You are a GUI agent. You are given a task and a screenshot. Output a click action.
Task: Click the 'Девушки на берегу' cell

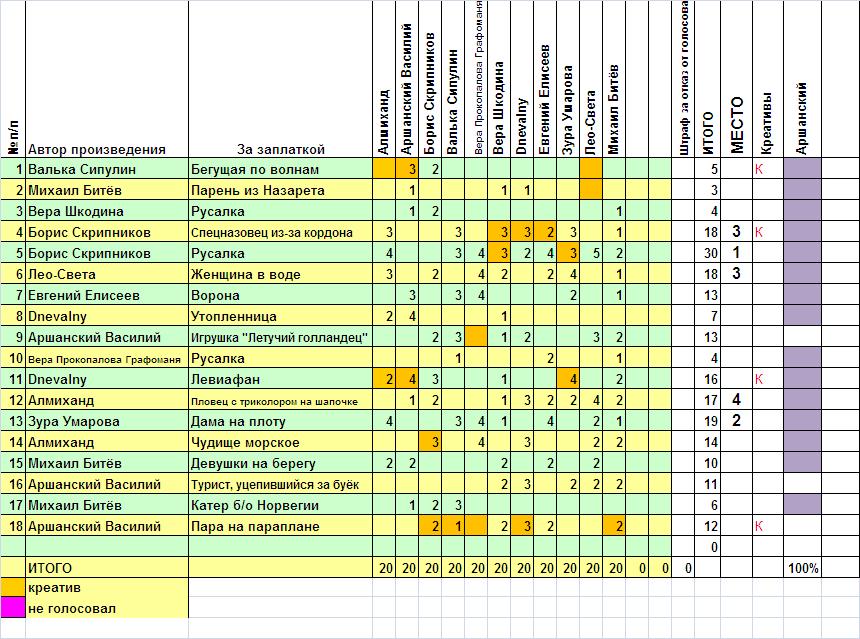(280, 463)
